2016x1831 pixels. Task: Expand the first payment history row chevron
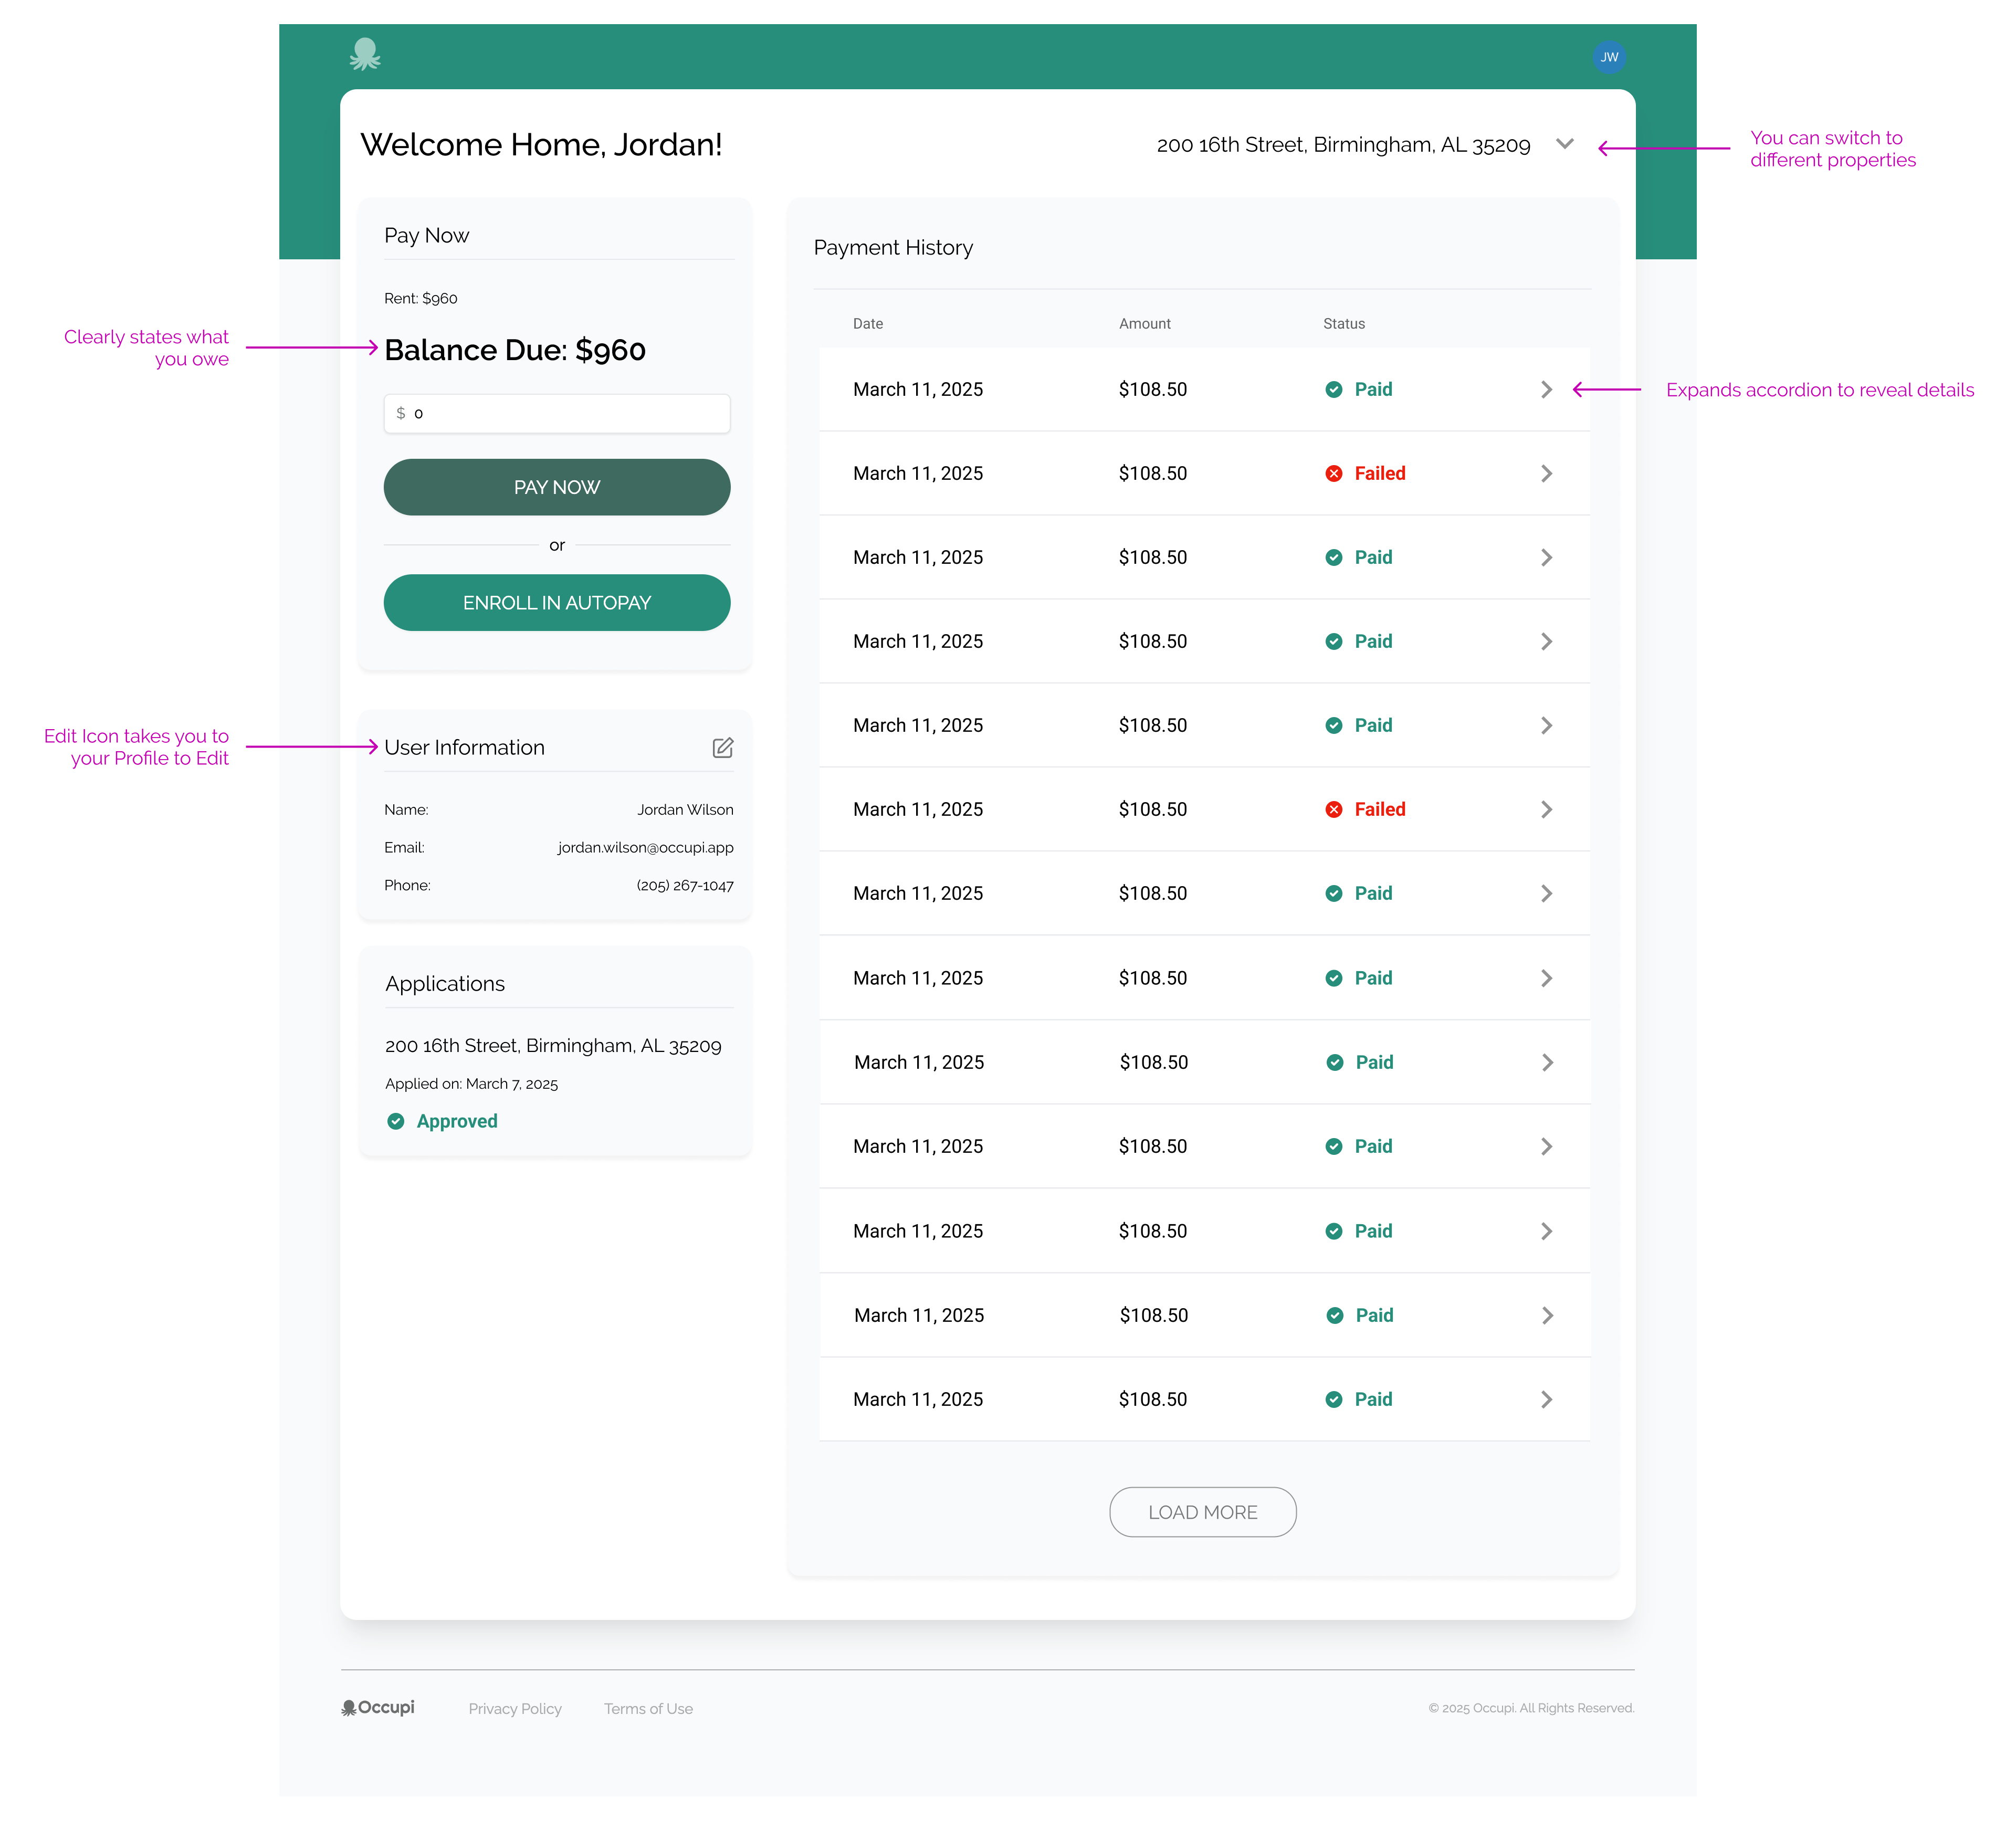[x=1546, y=389]
